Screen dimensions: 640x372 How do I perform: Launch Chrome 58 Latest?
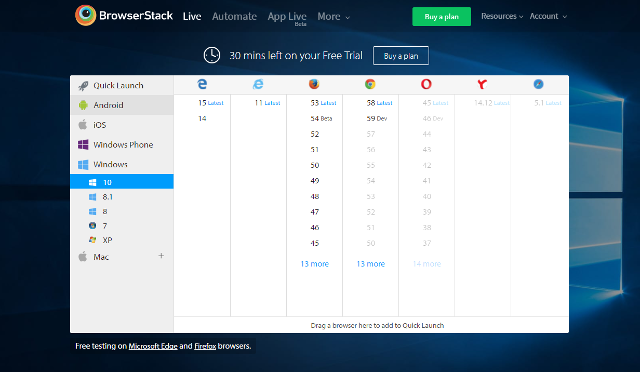point(379,103)
